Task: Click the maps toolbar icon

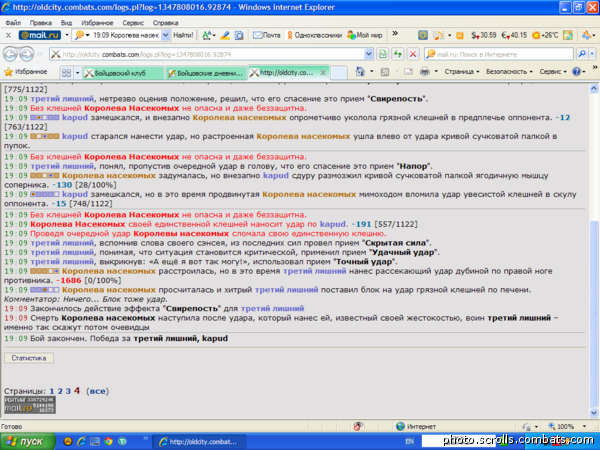Action: click(x=568, y=35)
